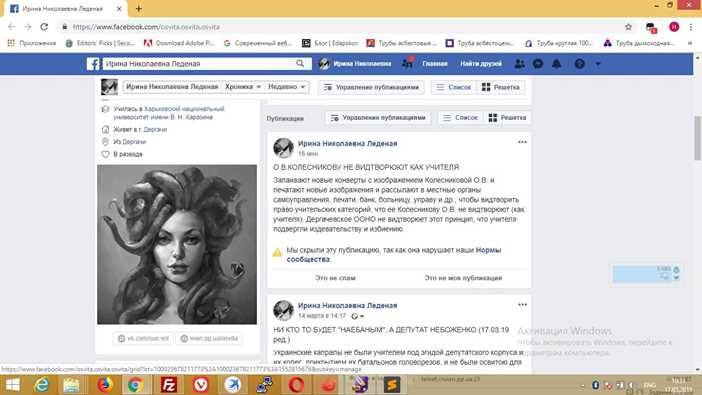Select lower Решетка view button
This screenshot has height=395, width=702.
tap(507, 118)
